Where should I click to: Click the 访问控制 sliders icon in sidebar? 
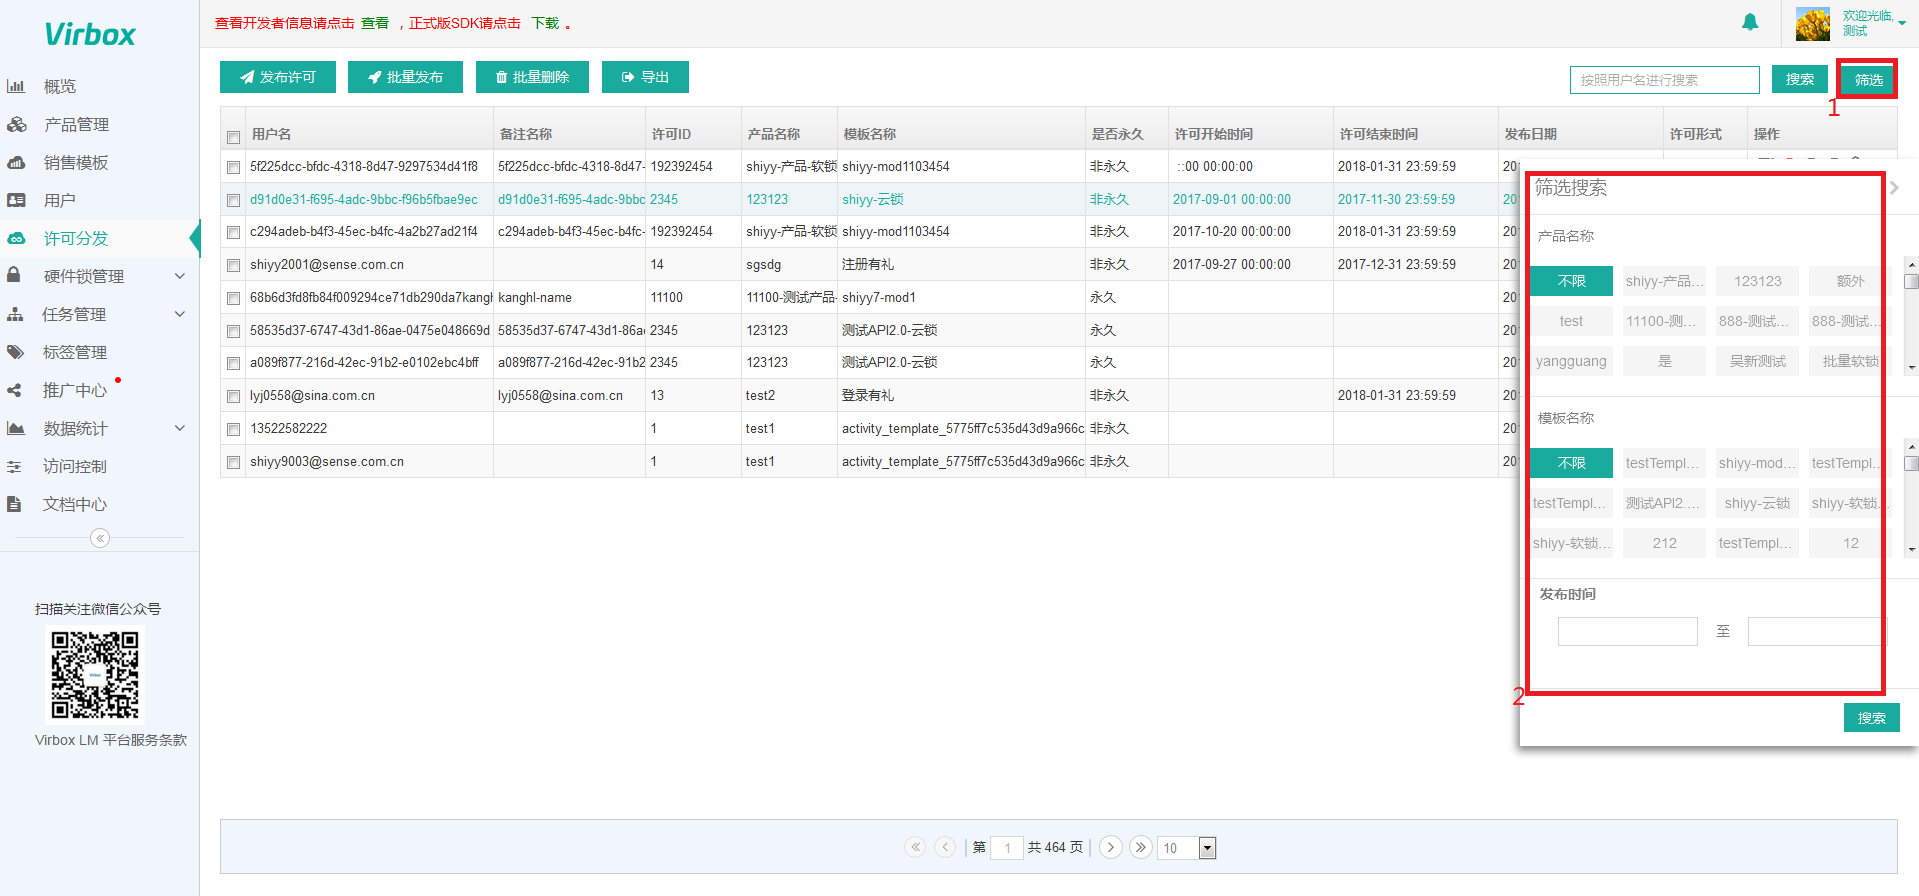coord(14,466)
